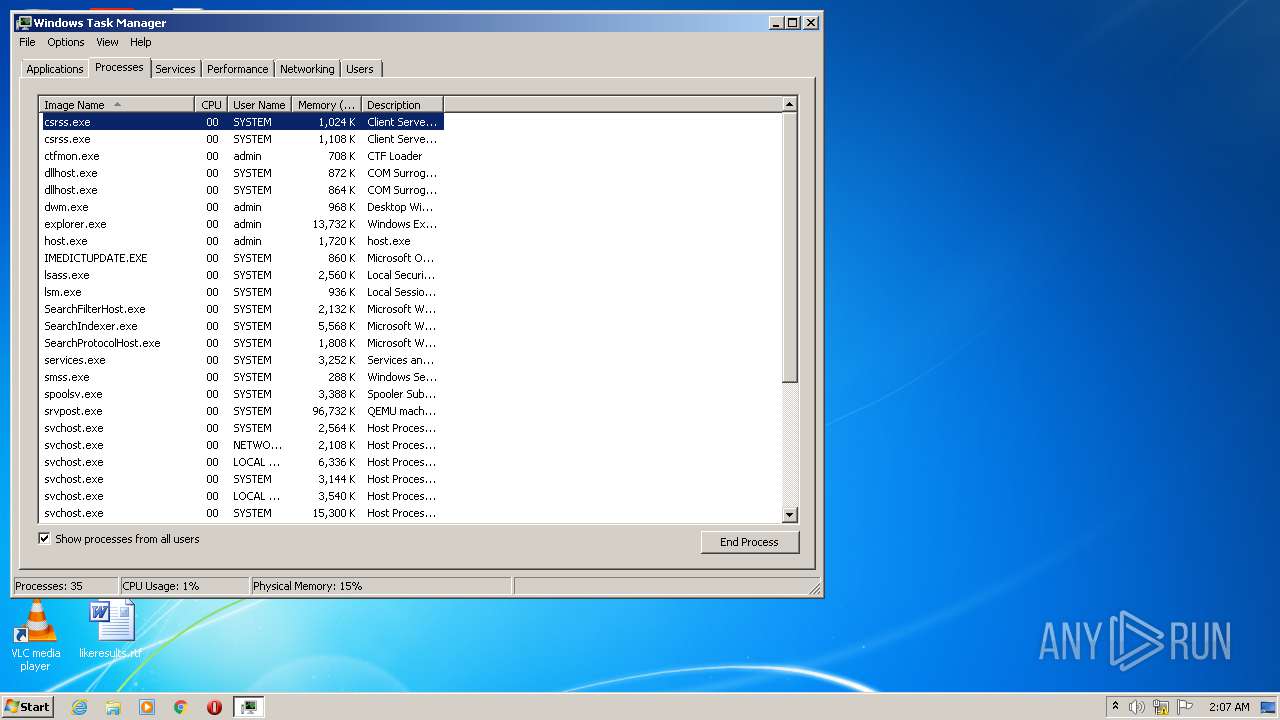
Task: Click the volume speaker tray icon
Action: click(1137, 707)
